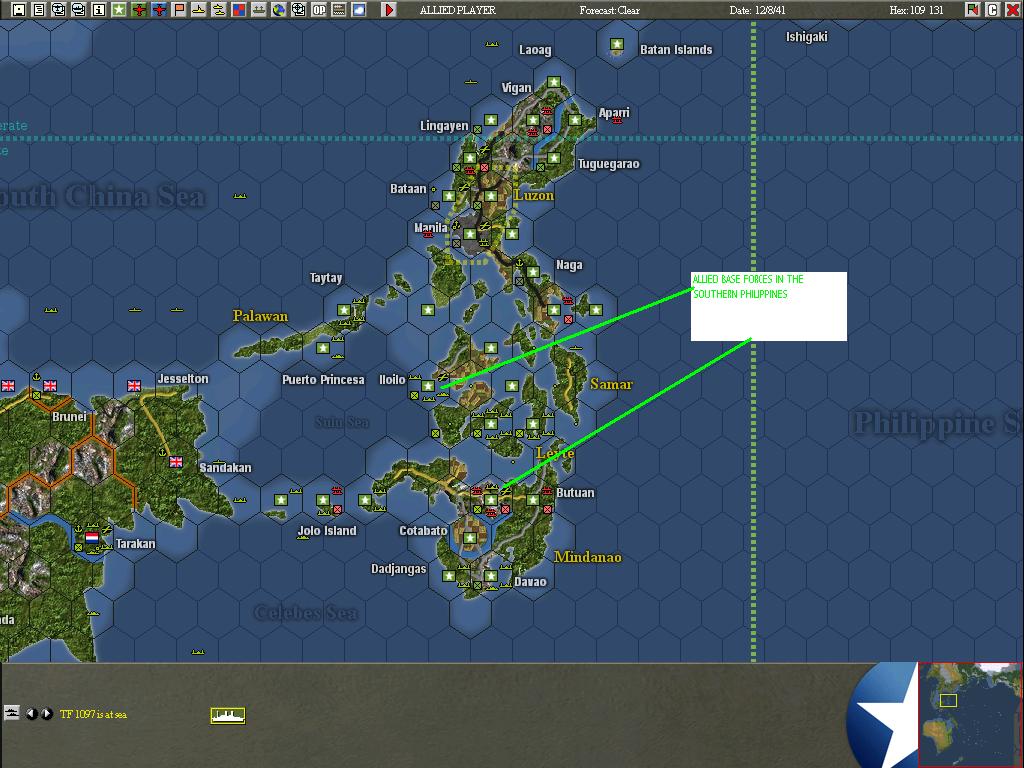Click the Butuan base label

click(575, 492)
